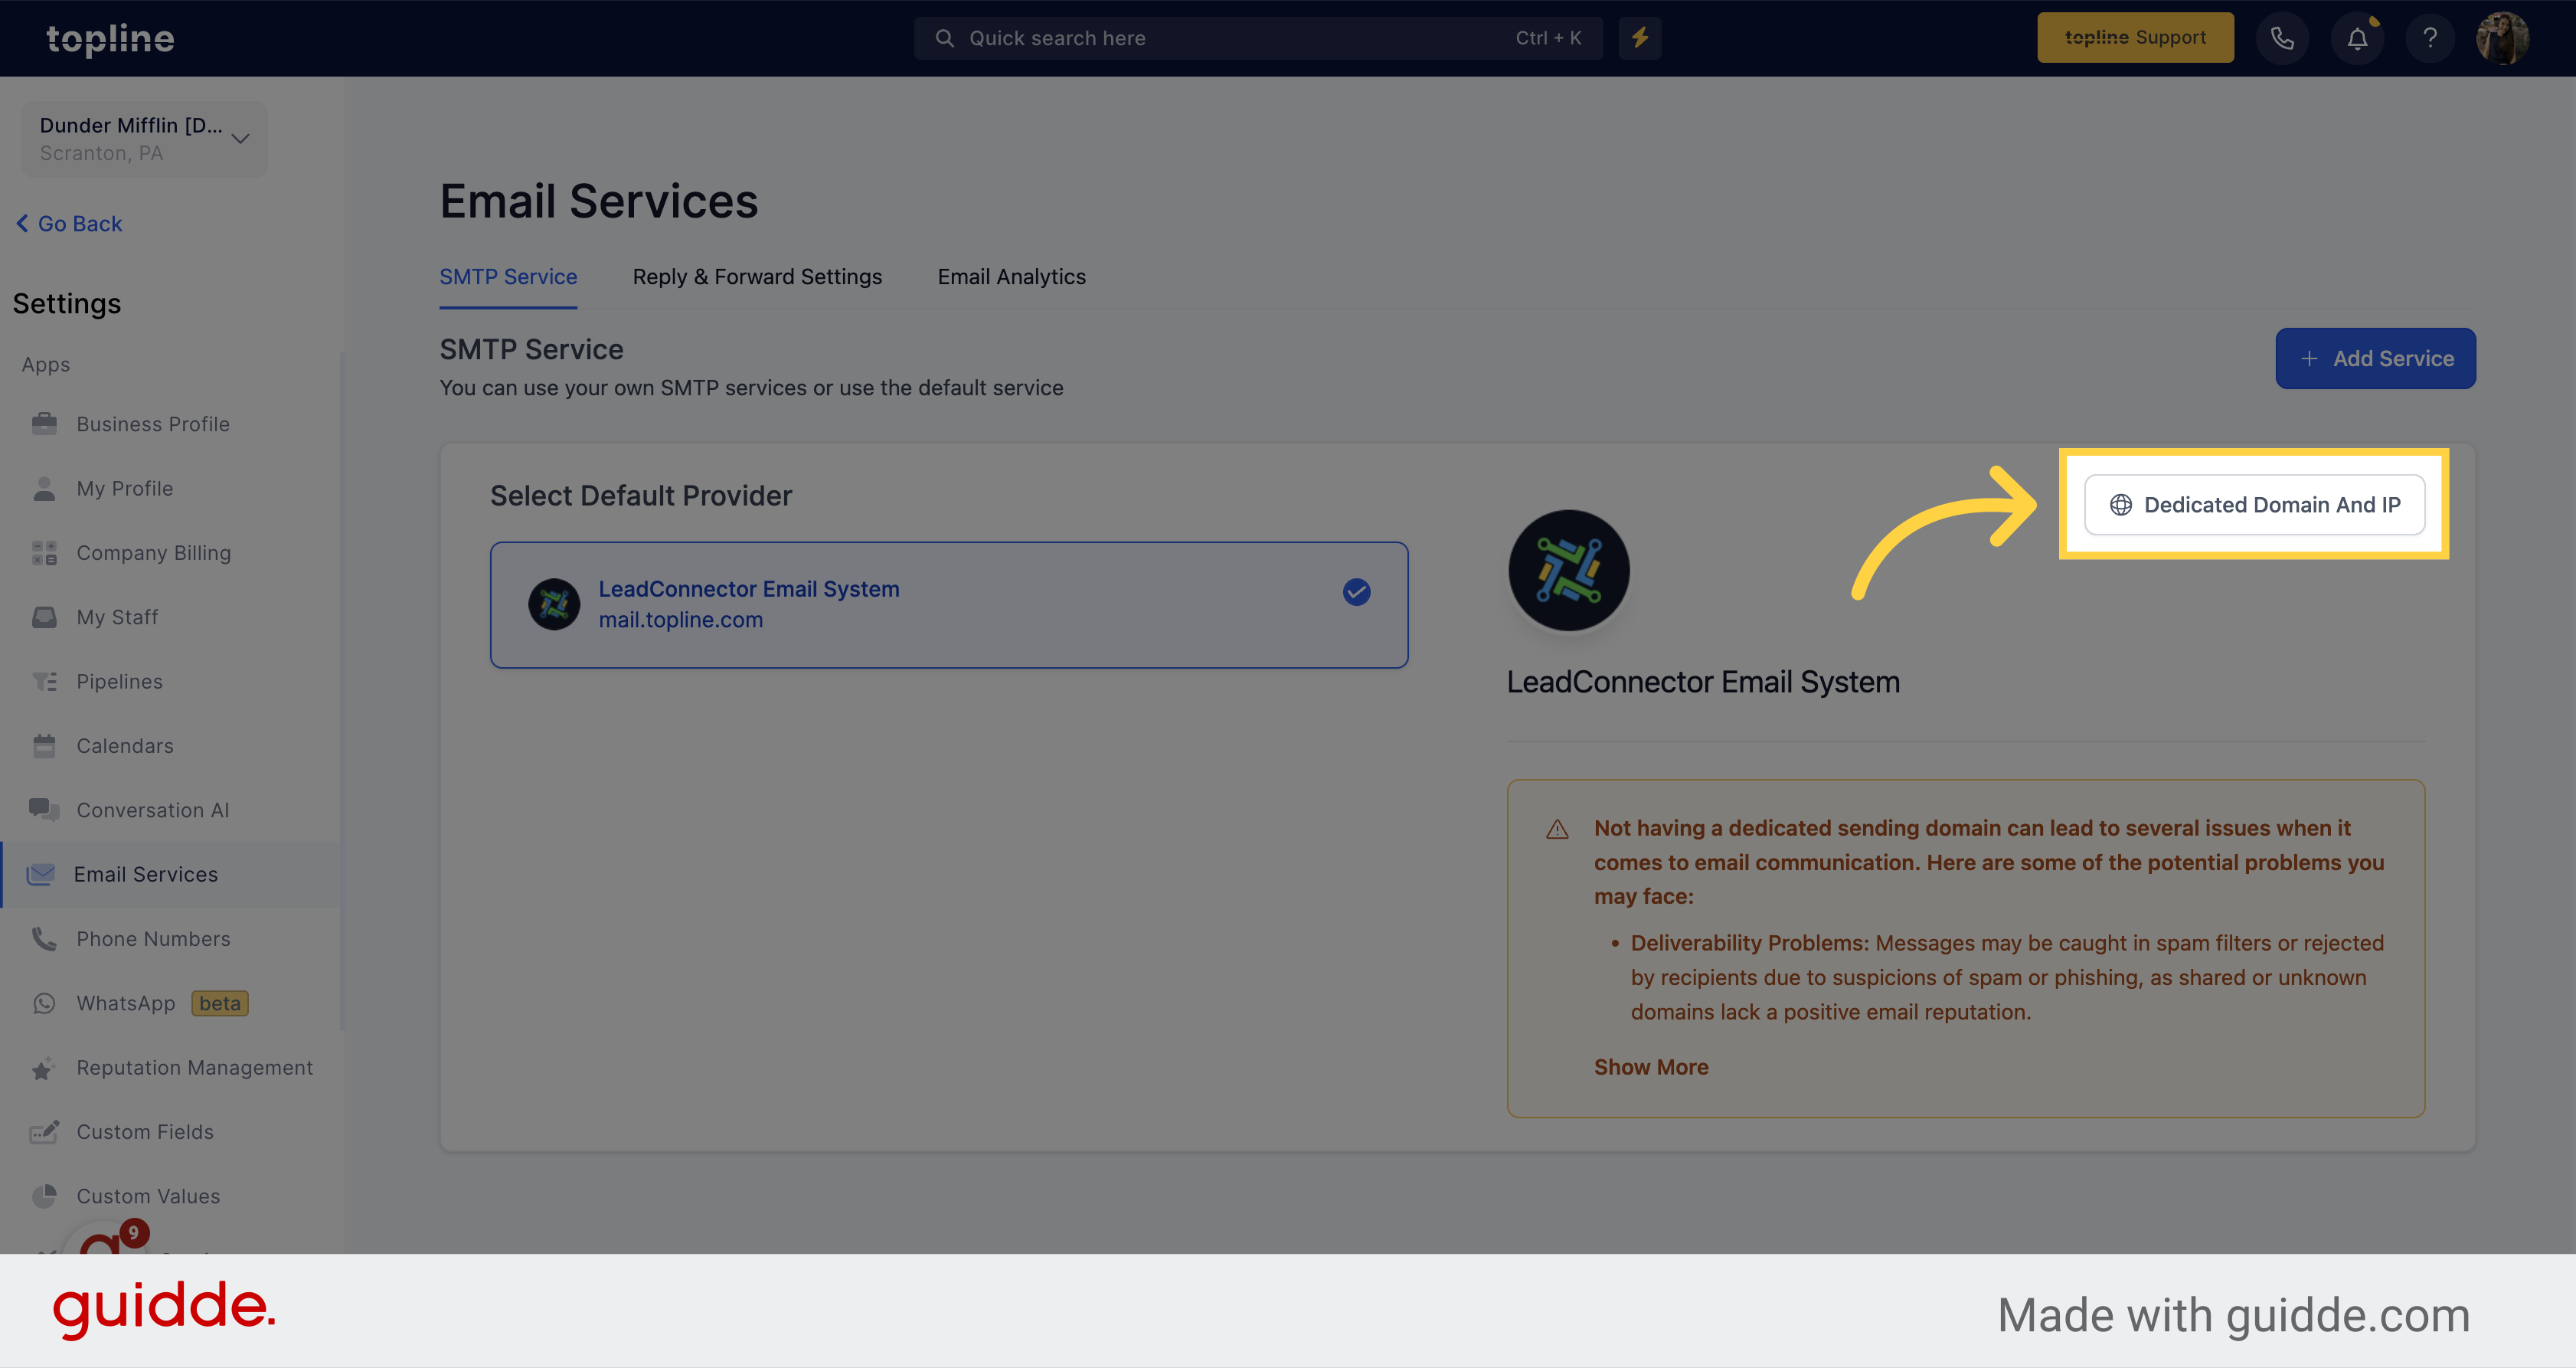Image resolution: width=2576 pixels, height=1368 pixels.
Task: Click the My Profile person icon
Action: pyautogui.click(x=44, y=488)
